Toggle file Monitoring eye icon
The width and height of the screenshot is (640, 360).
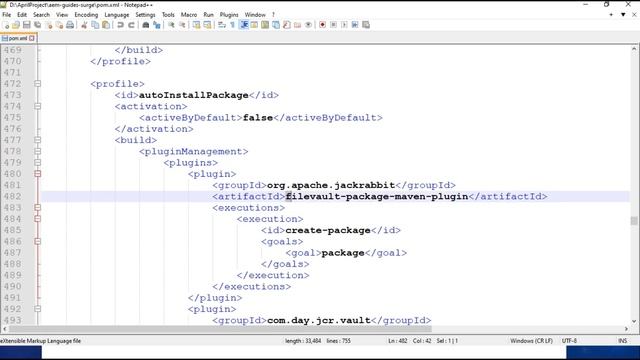click(308, 25)
